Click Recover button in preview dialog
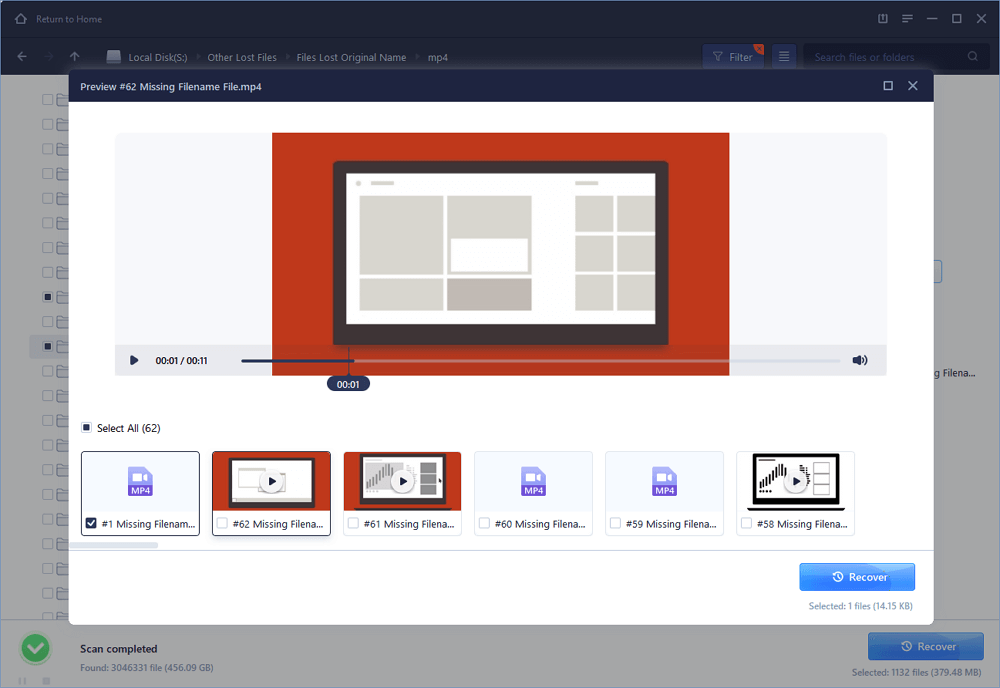Screen dimensions: 1000x688 (857, 577)
